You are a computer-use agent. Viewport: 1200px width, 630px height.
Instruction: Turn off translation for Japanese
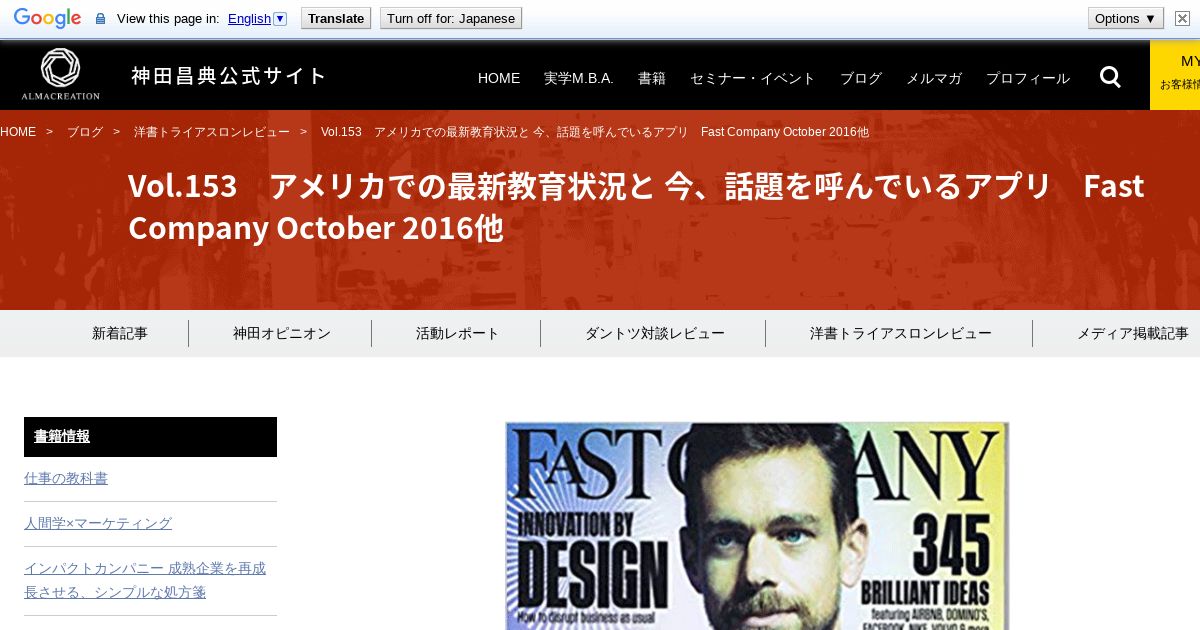pos(451,18)
